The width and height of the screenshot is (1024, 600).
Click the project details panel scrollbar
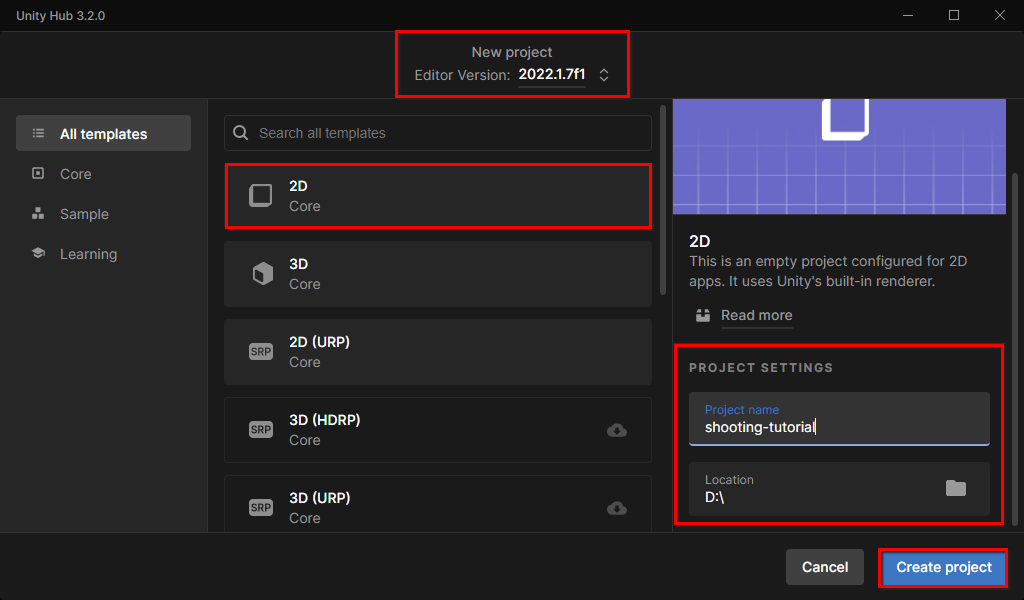coord(1014,349)
